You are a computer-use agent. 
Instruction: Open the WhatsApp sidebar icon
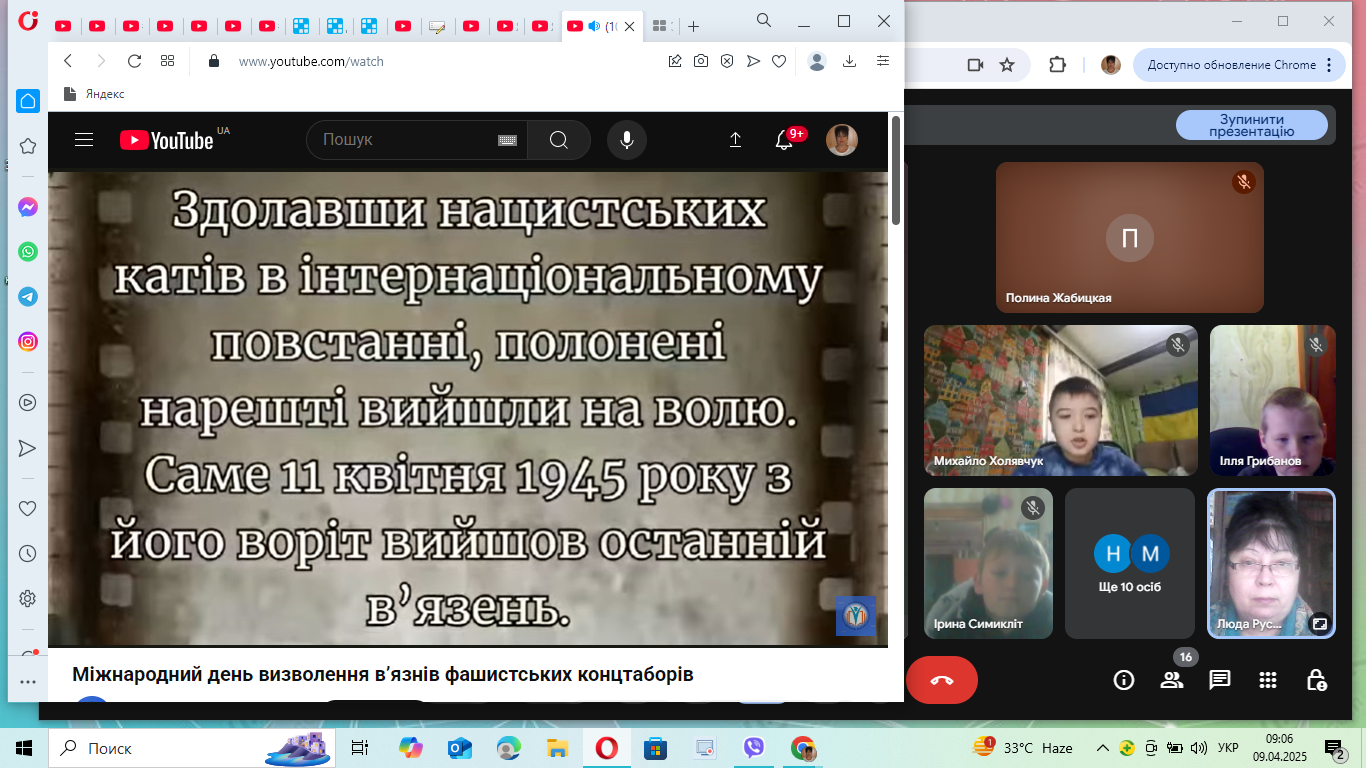point(28,252)
